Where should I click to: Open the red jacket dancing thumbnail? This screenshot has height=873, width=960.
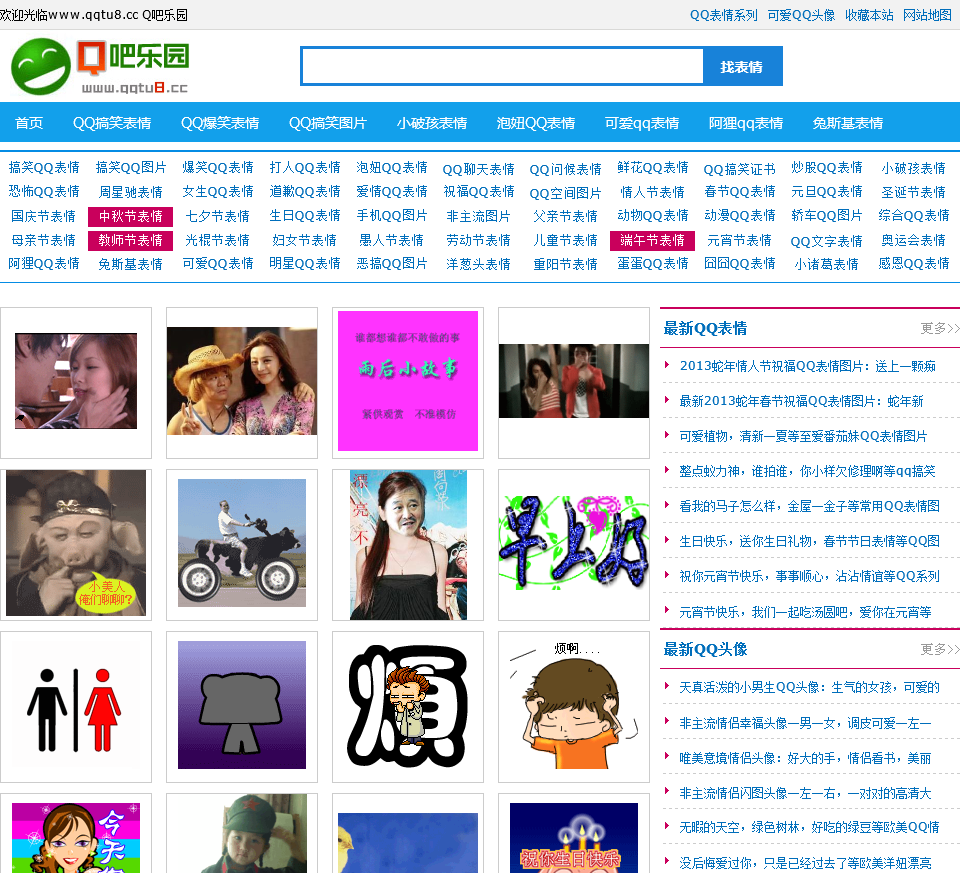pyautogui.click(x=574, y=383)
